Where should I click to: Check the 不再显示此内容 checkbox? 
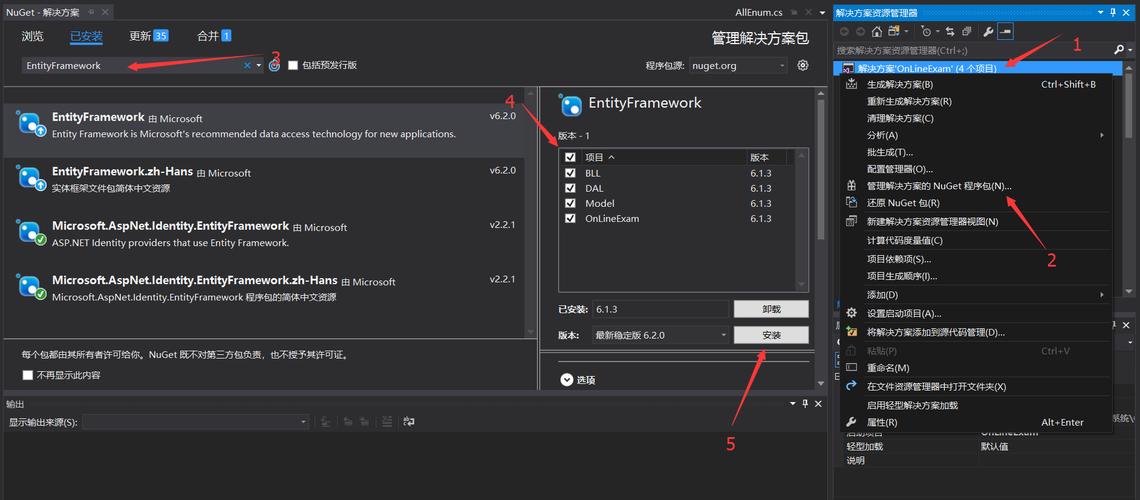tap(28, 375)
